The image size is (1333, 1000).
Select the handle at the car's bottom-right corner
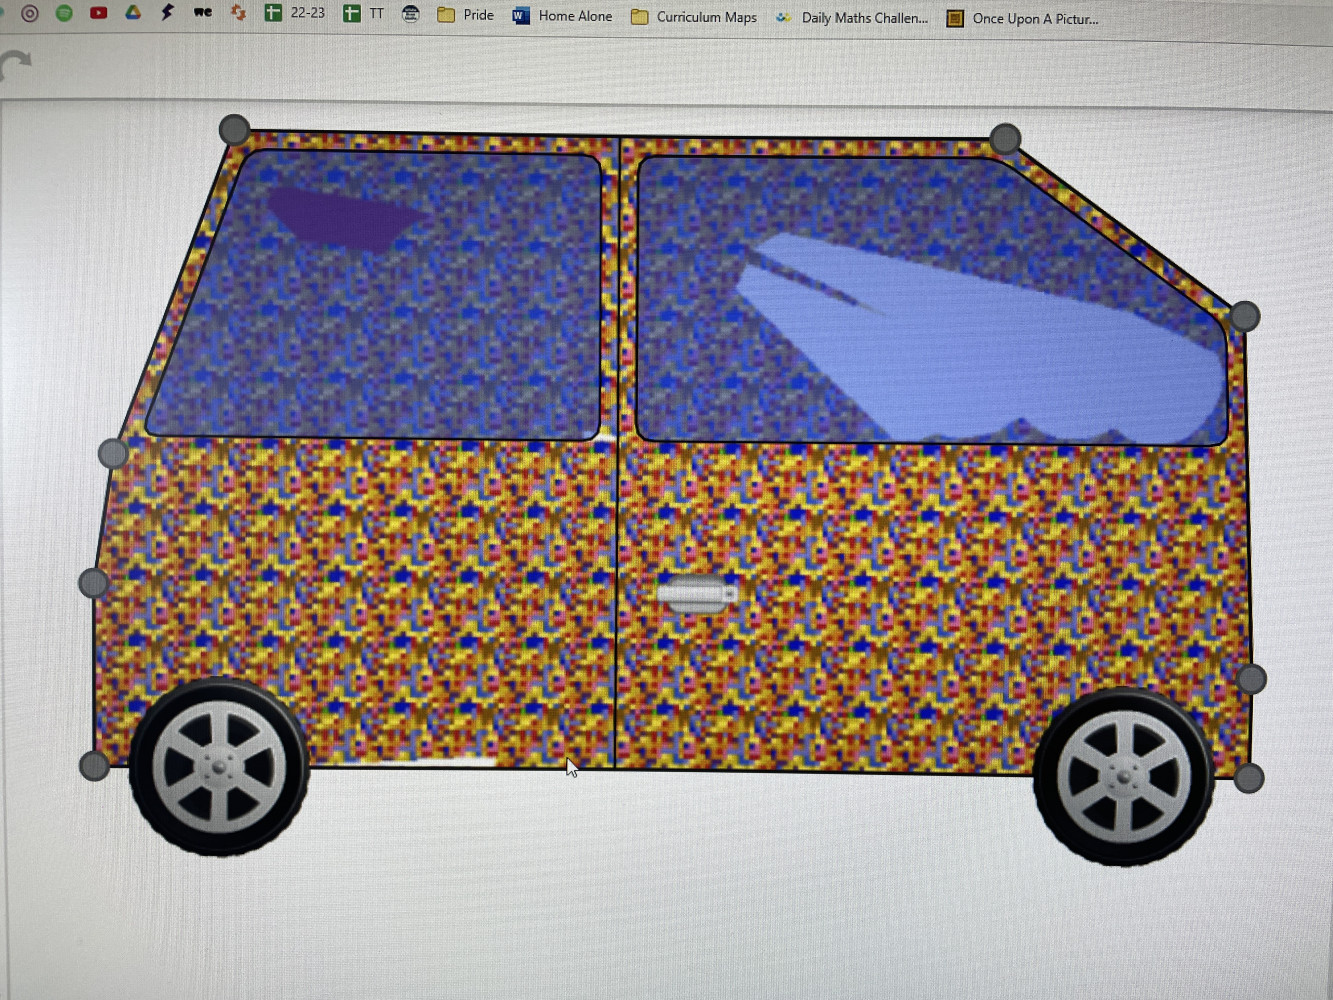coord(1249,778)
